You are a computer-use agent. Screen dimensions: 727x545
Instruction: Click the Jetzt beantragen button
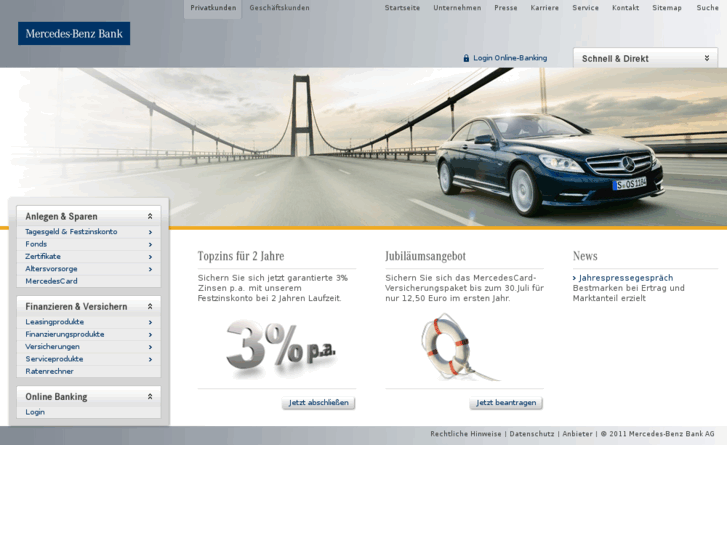[506, 403]
